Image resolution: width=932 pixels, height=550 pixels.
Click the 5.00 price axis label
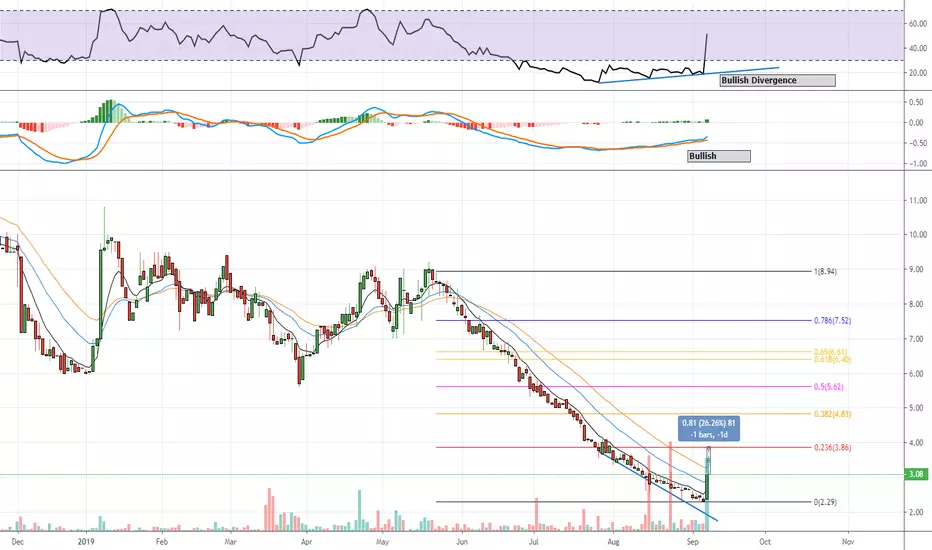pyautogui.click(x=918, y=408)
